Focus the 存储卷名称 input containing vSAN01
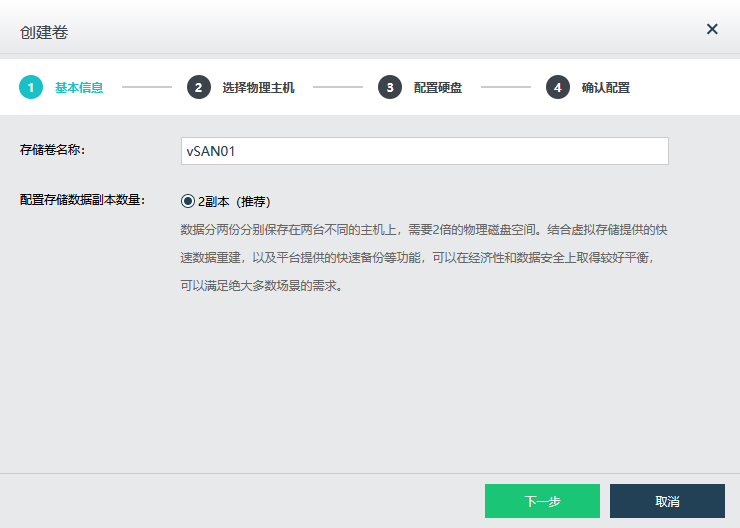740x528 pixels. click(424, 151)
